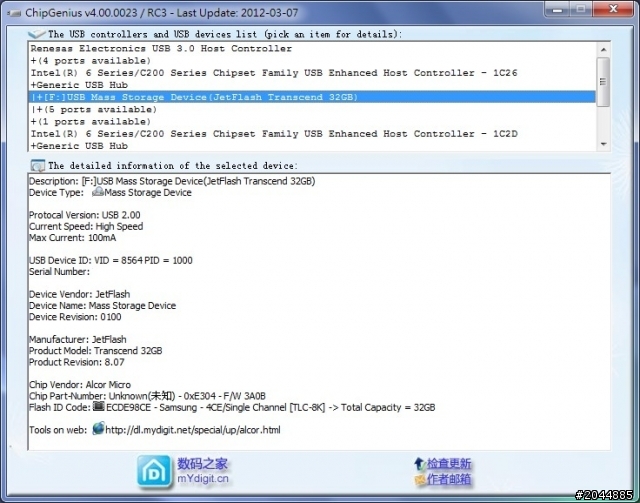
Task: Click the 'Chip Vendor: Alcor Micro' line
Action: click(80, 385)
